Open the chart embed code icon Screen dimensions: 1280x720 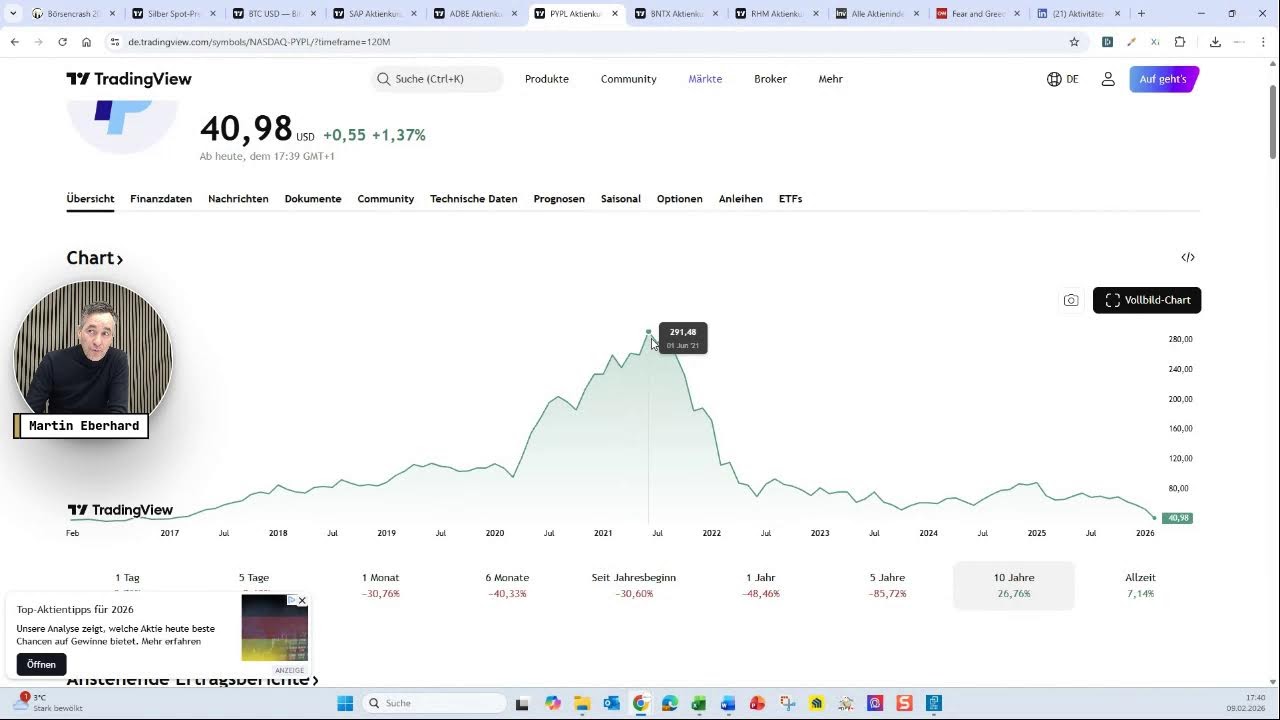click(x=1188, y=257)
